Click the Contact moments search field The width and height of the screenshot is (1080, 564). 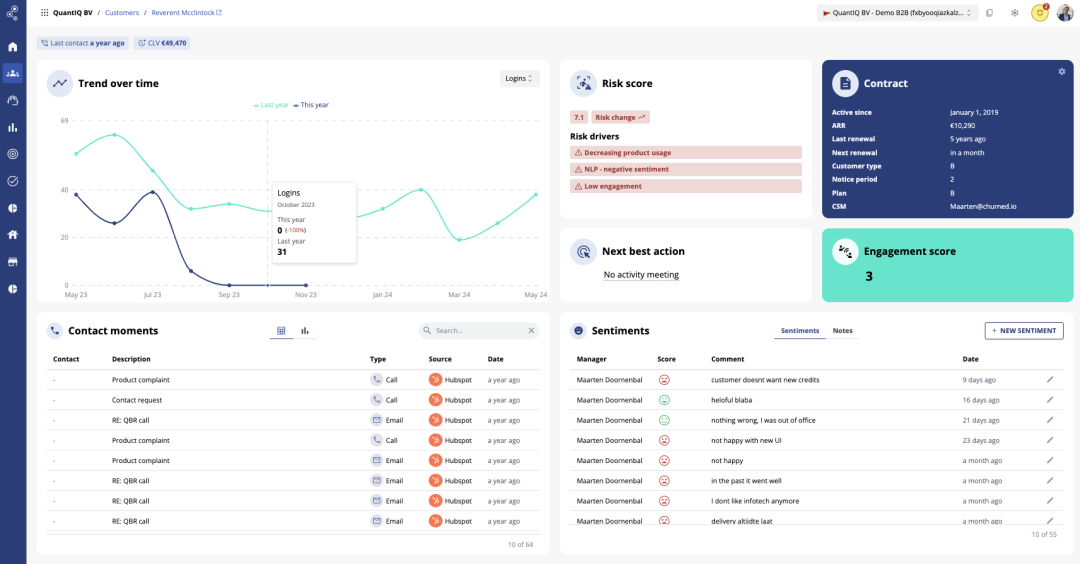point(479,331)
